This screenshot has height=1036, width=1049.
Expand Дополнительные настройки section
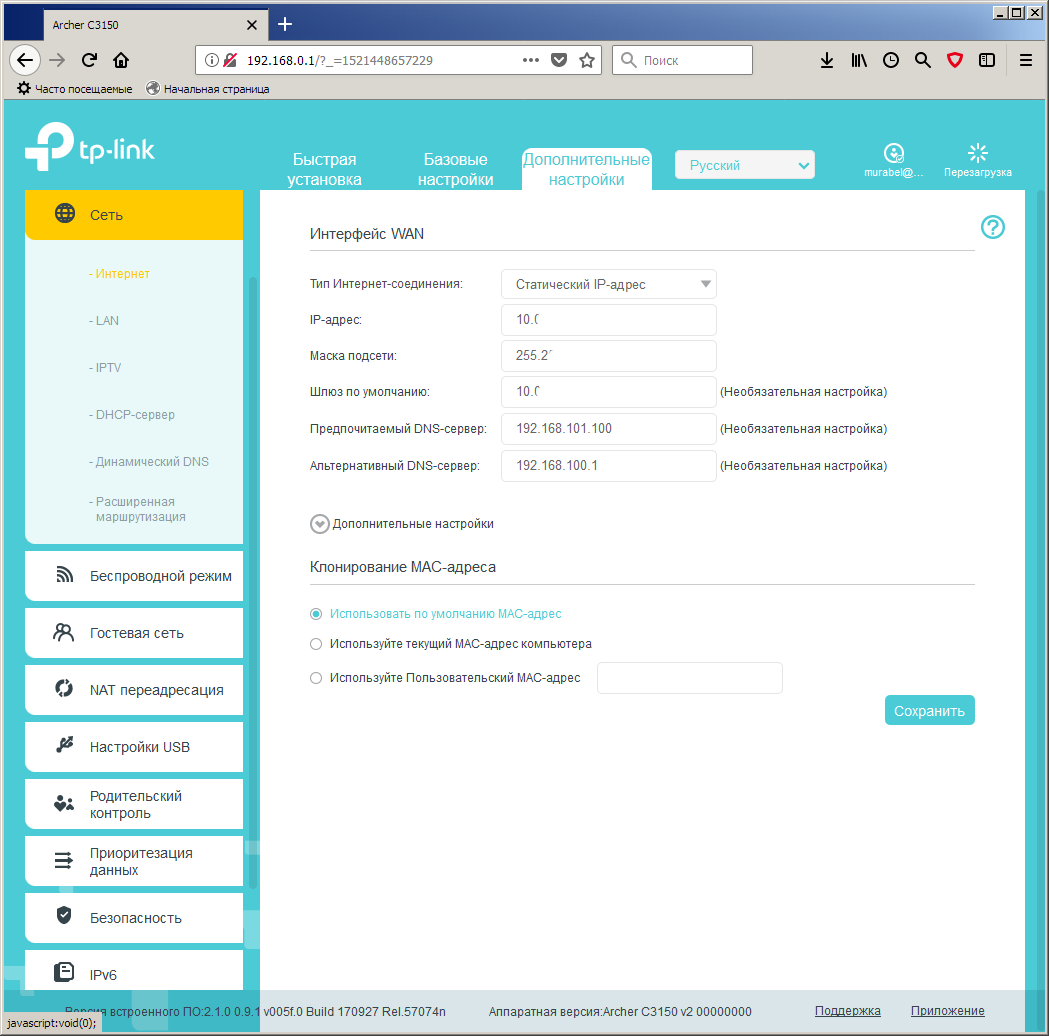click(320, 524)
